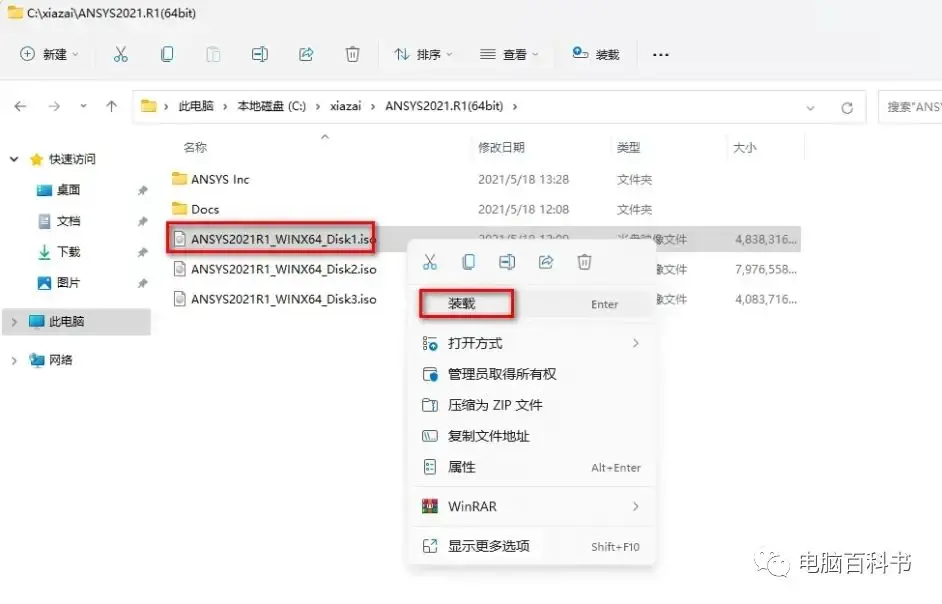Choose 复制文件地址 menu entry
The width and height of the screenshot is (942, 604).
click(x=533, y=436)
